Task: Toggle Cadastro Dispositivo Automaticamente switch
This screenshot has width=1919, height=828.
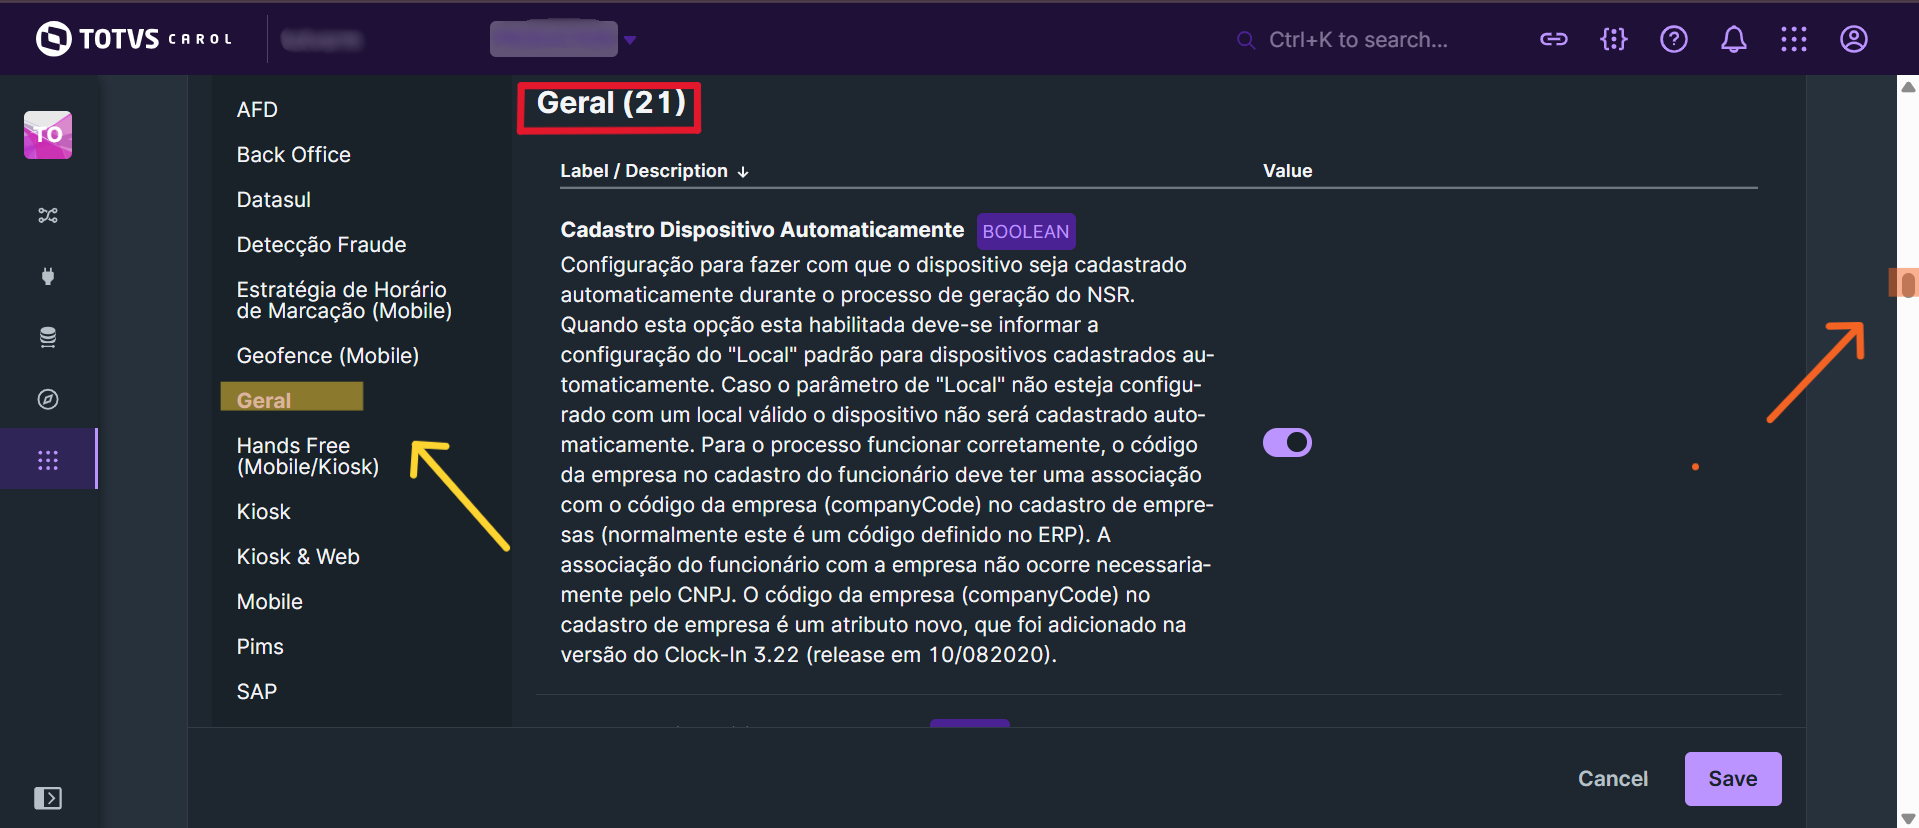Action: click(x=1287, y=442)
